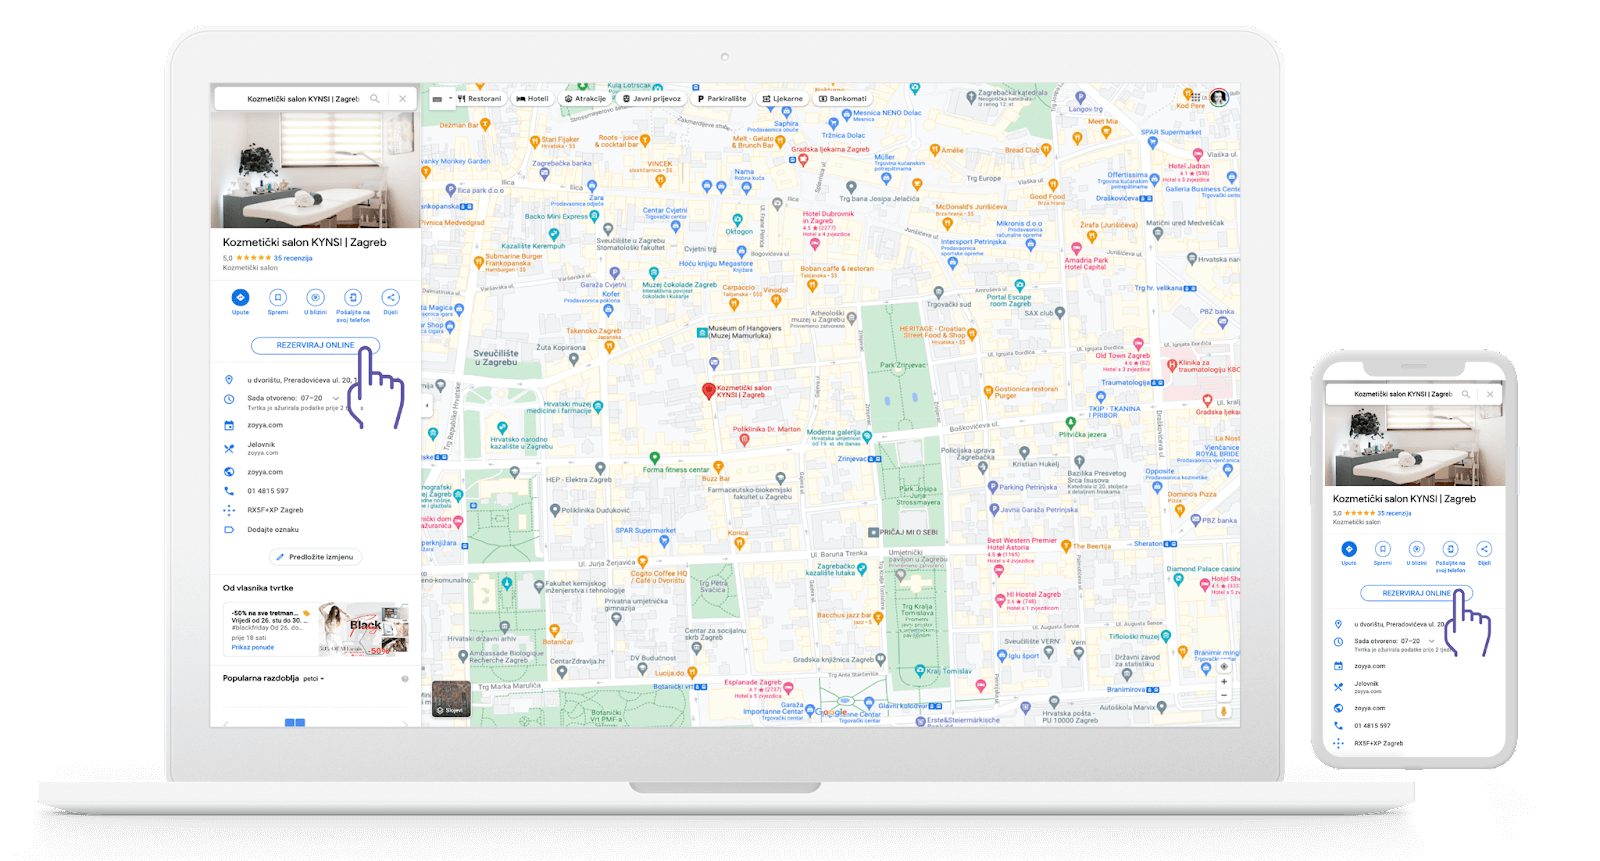Collapse the side panel with the arrow tab

(426, 406)
